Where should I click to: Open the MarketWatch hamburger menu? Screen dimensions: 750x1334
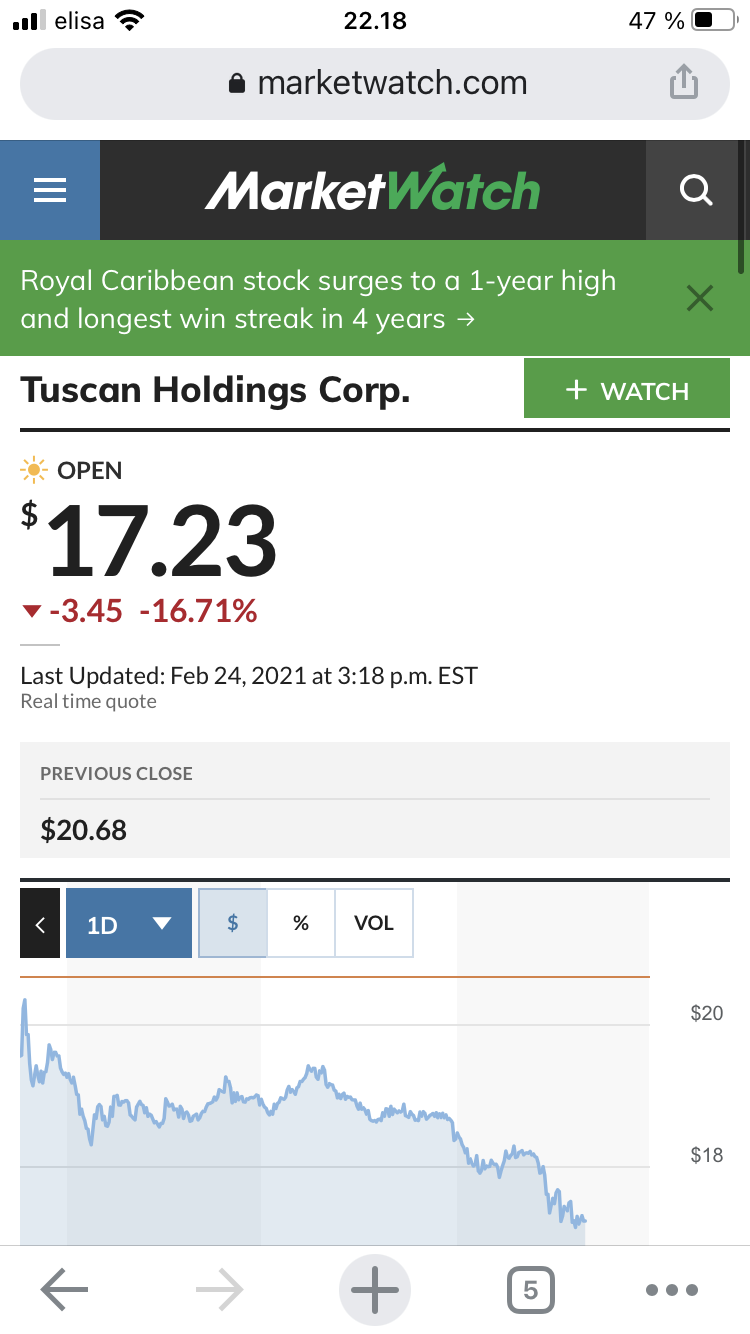tap(50, 190)
